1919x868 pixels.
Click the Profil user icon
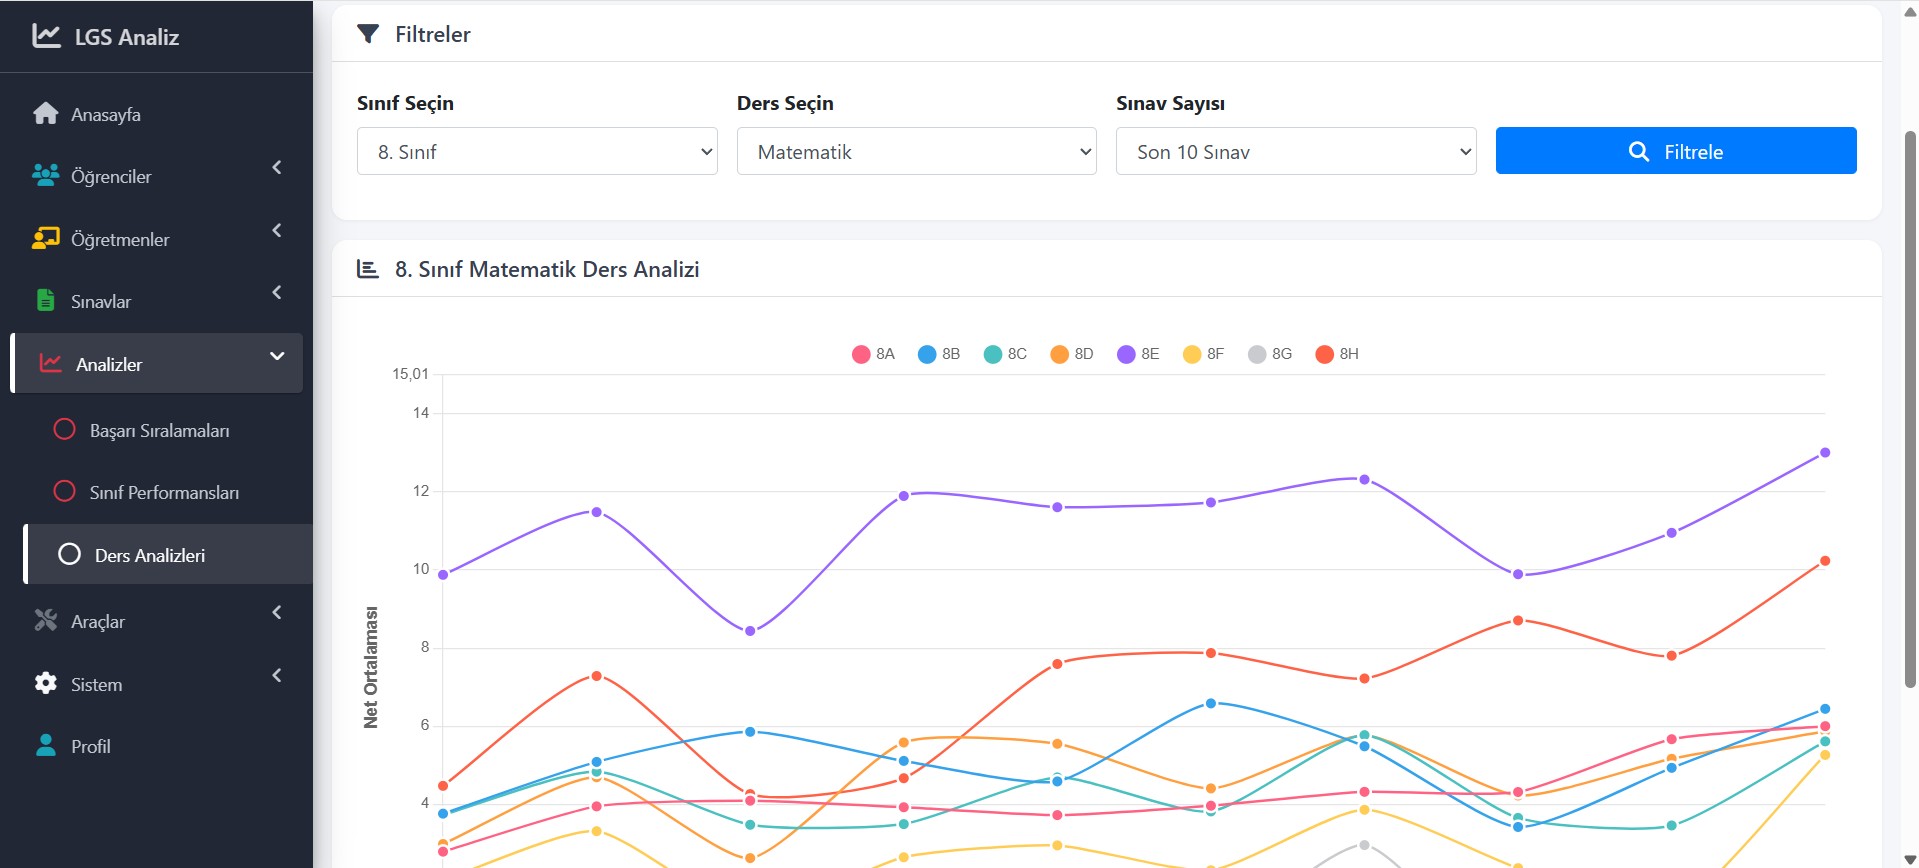pyautogui.click(x=45, y=746)
